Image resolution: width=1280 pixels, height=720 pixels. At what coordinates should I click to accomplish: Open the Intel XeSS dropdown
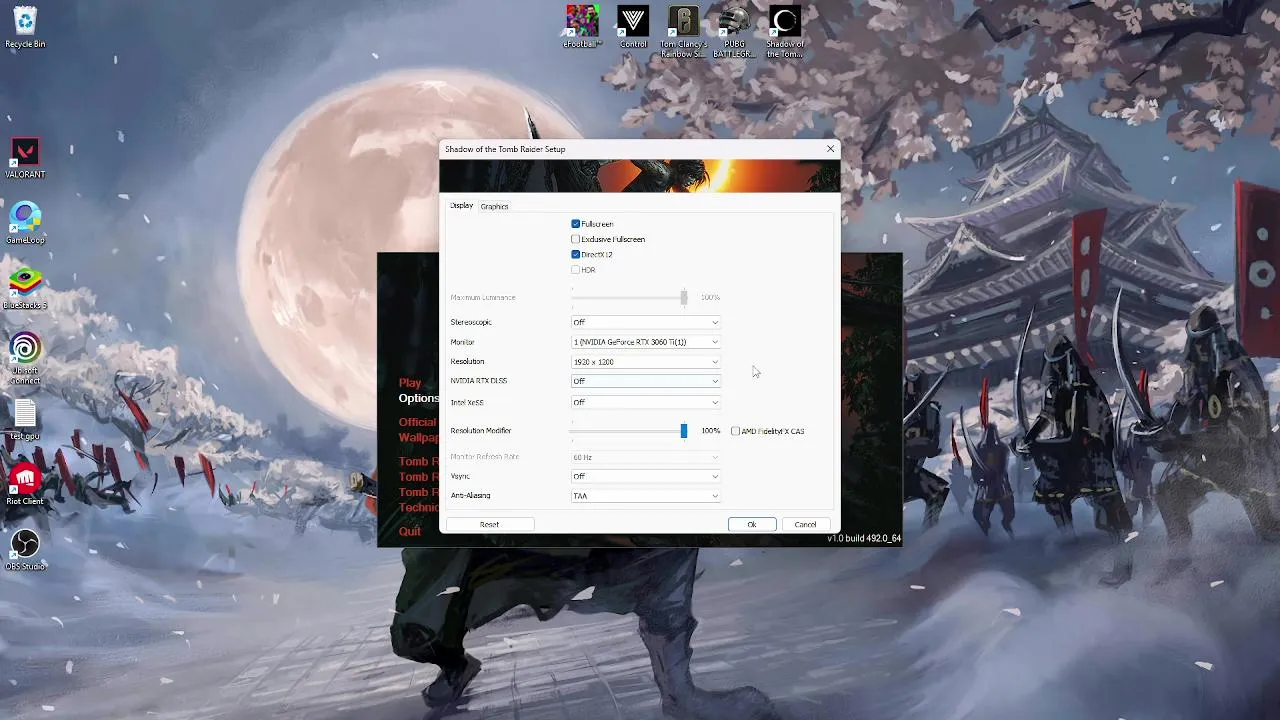(x=645, y=402)
